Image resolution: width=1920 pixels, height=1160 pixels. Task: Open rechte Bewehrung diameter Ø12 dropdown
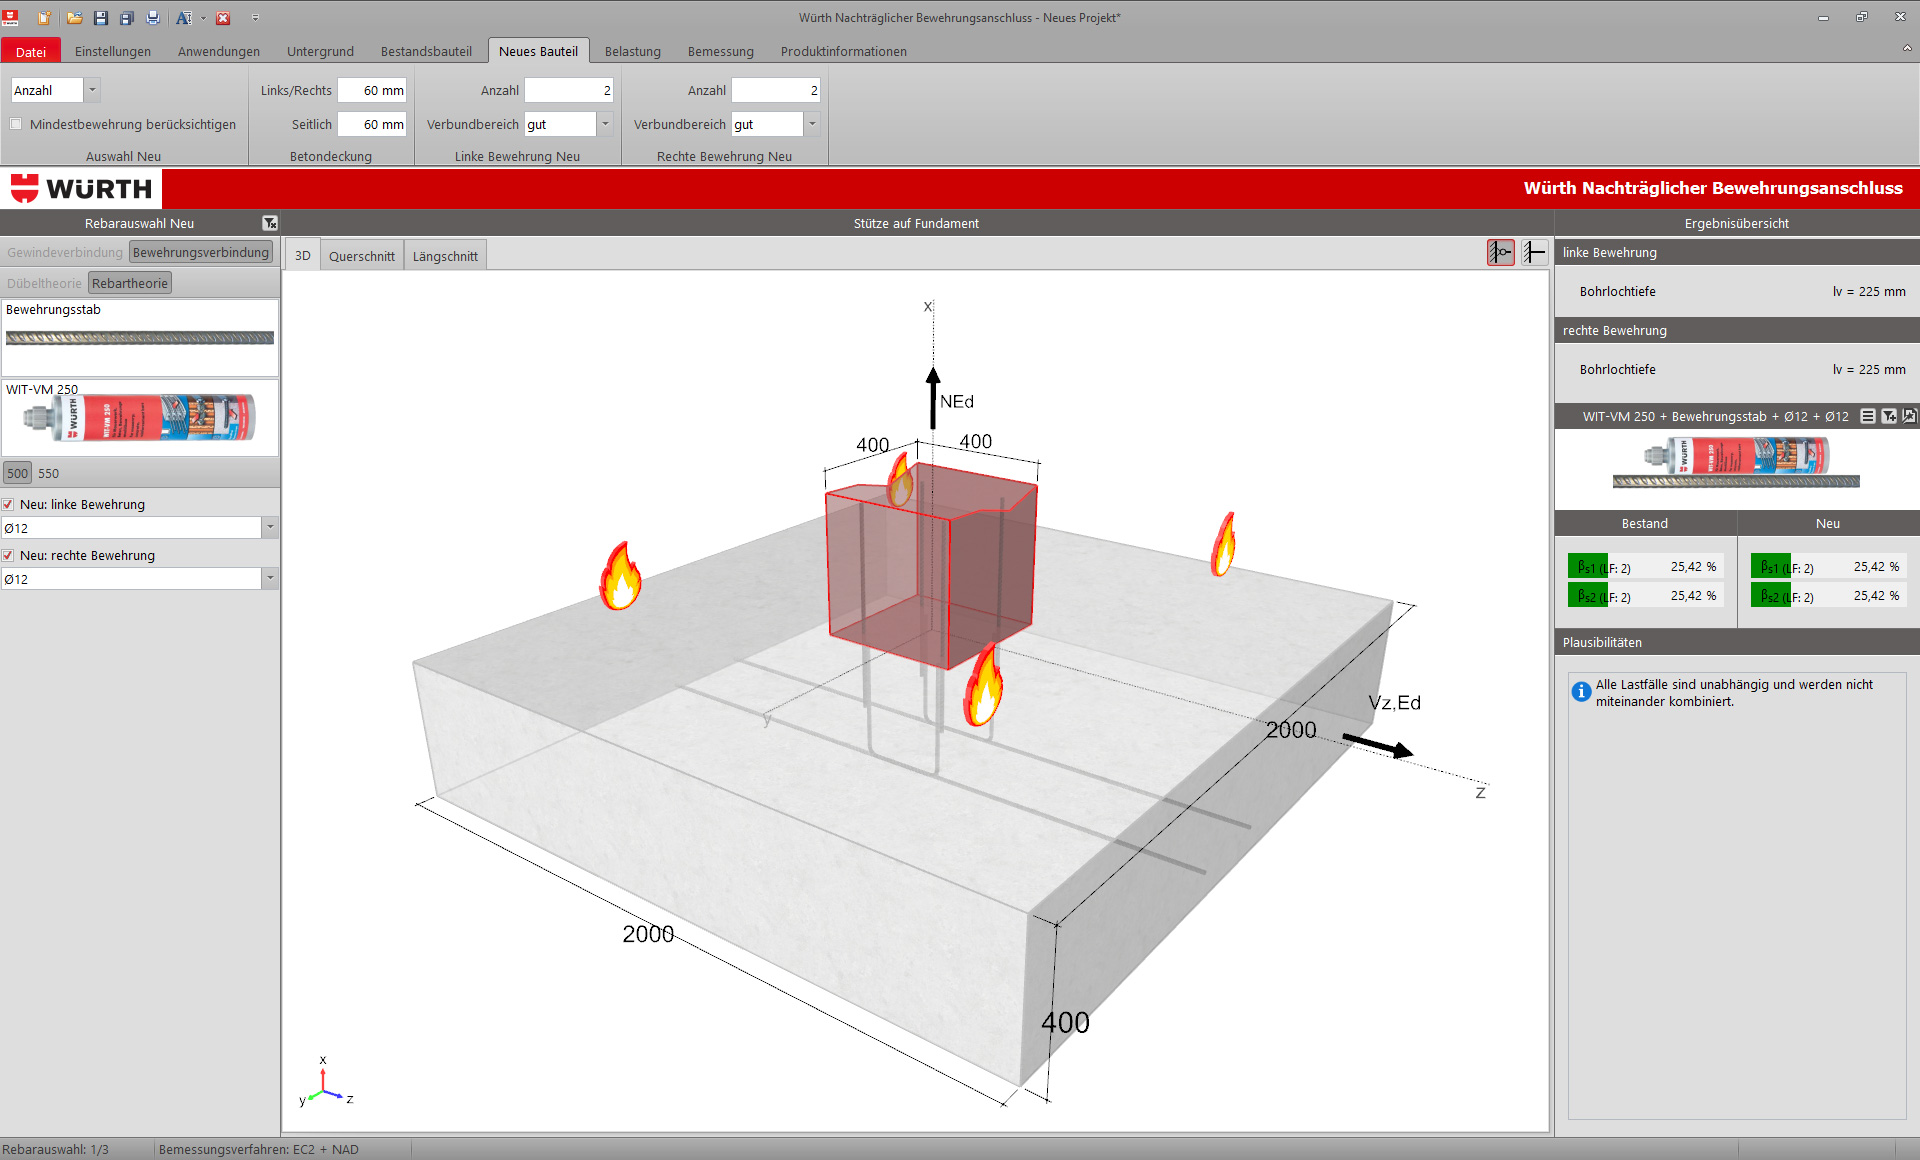coord(269,579)
